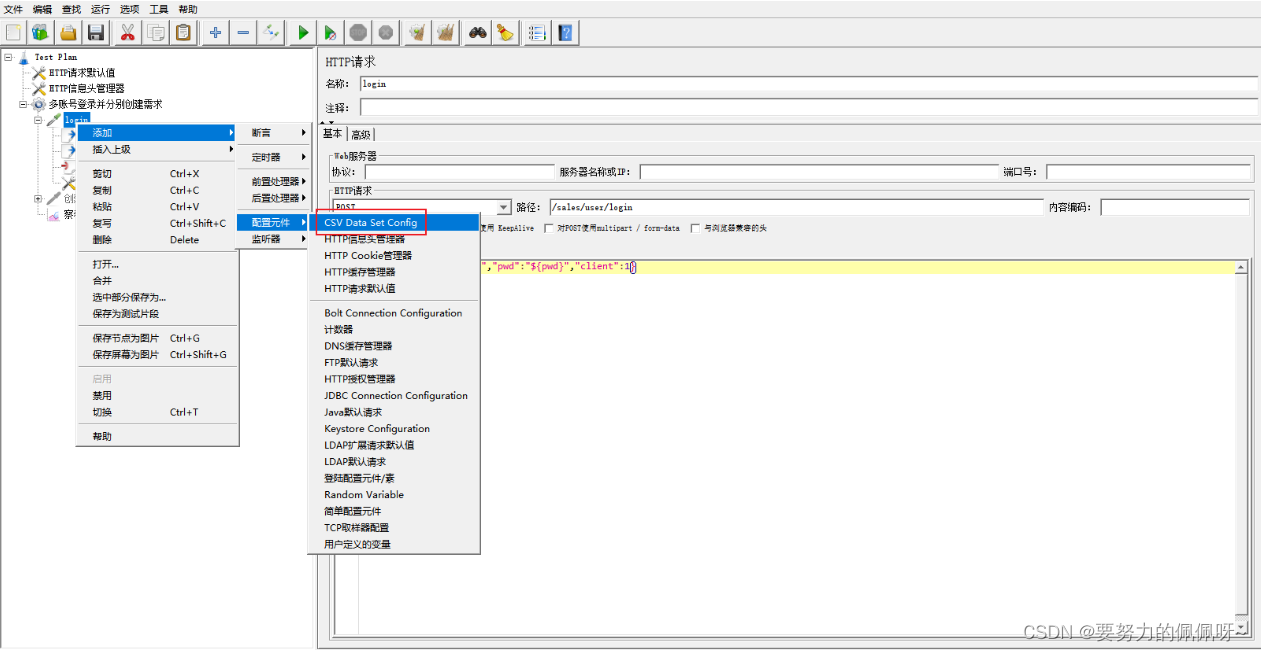Screen dimensions: 1261x651
Task: Toggle 对POST使用multipart / form-data checkbox
Action: click(x=549, y=228)
